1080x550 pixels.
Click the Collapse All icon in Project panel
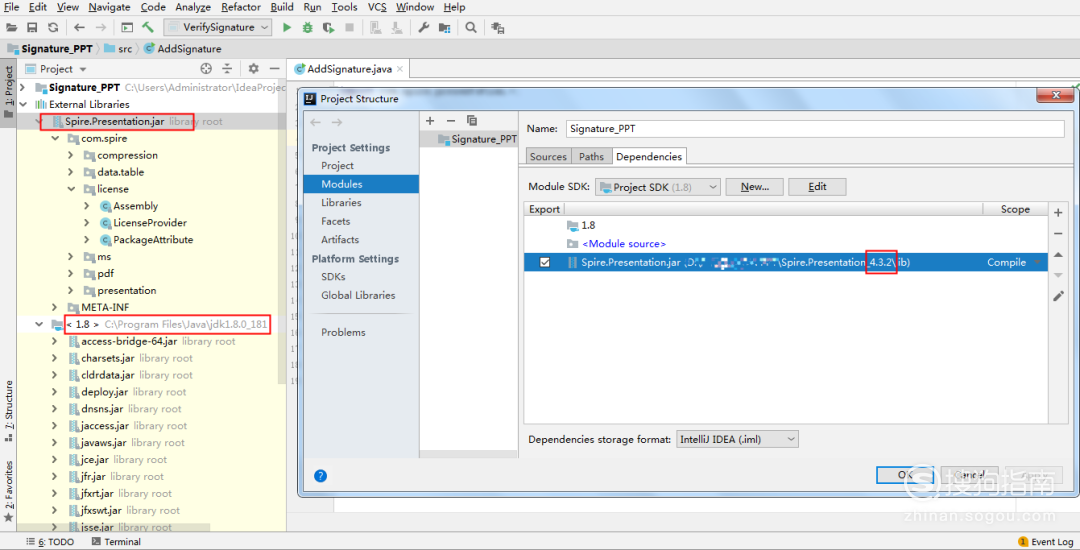click(227, 69)
